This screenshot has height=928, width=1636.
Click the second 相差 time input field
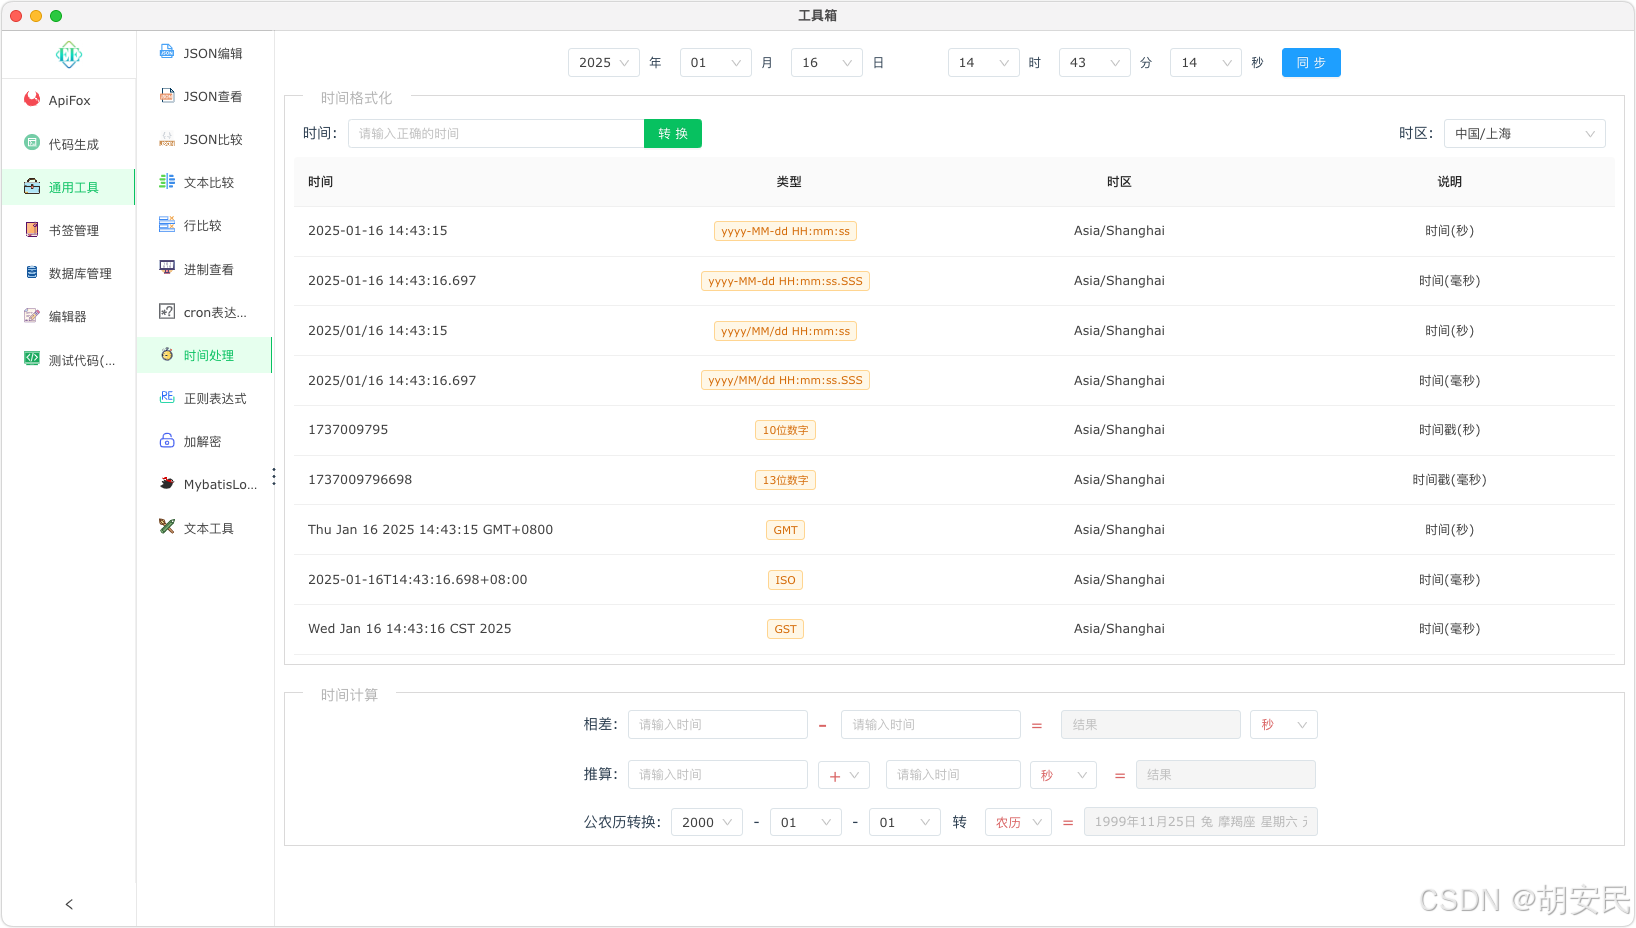pos(931,724)
